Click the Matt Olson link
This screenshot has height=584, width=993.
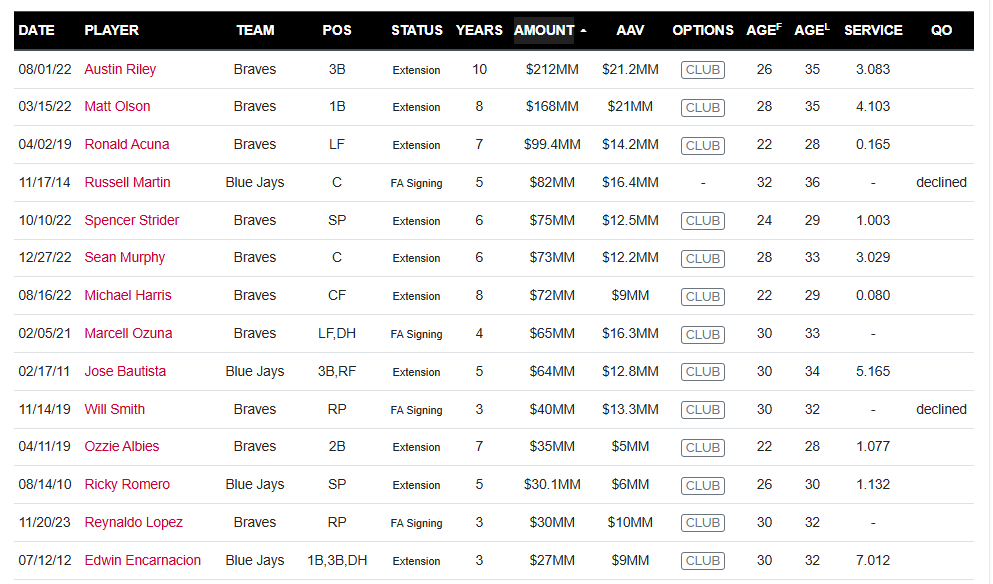point(117,107)
